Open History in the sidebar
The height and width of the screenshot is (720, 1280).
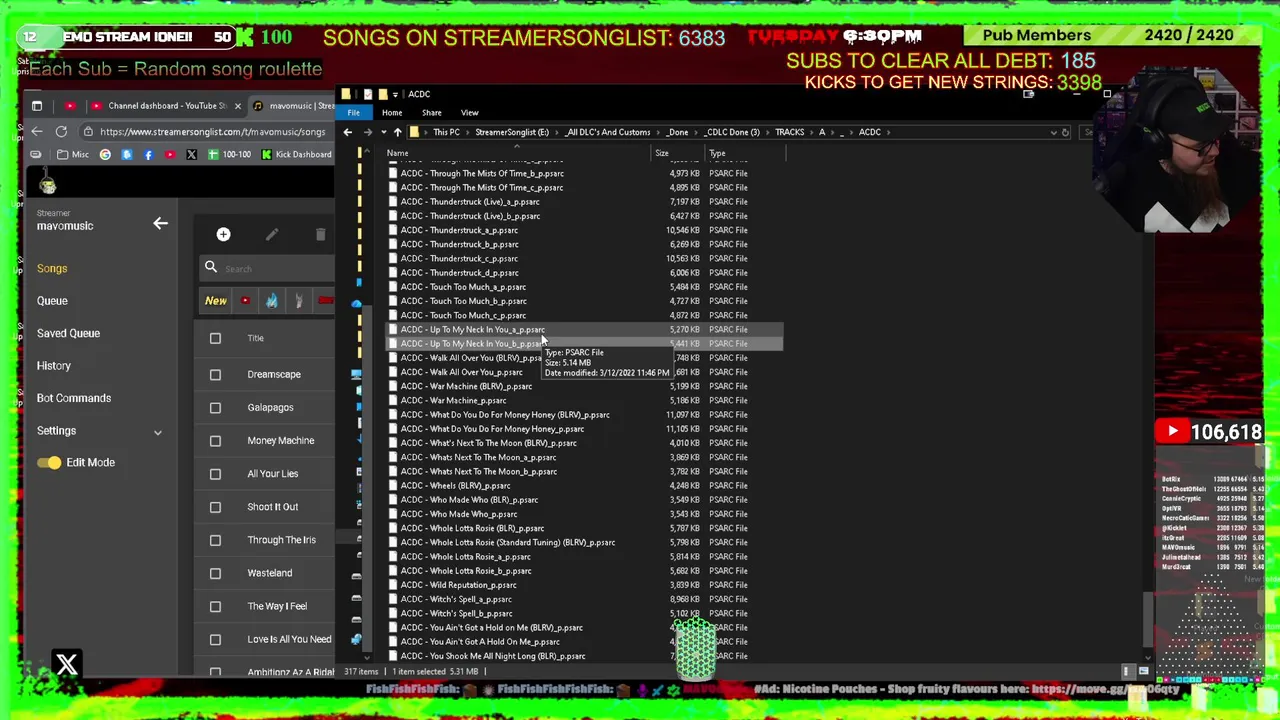[x=54, y=365]
